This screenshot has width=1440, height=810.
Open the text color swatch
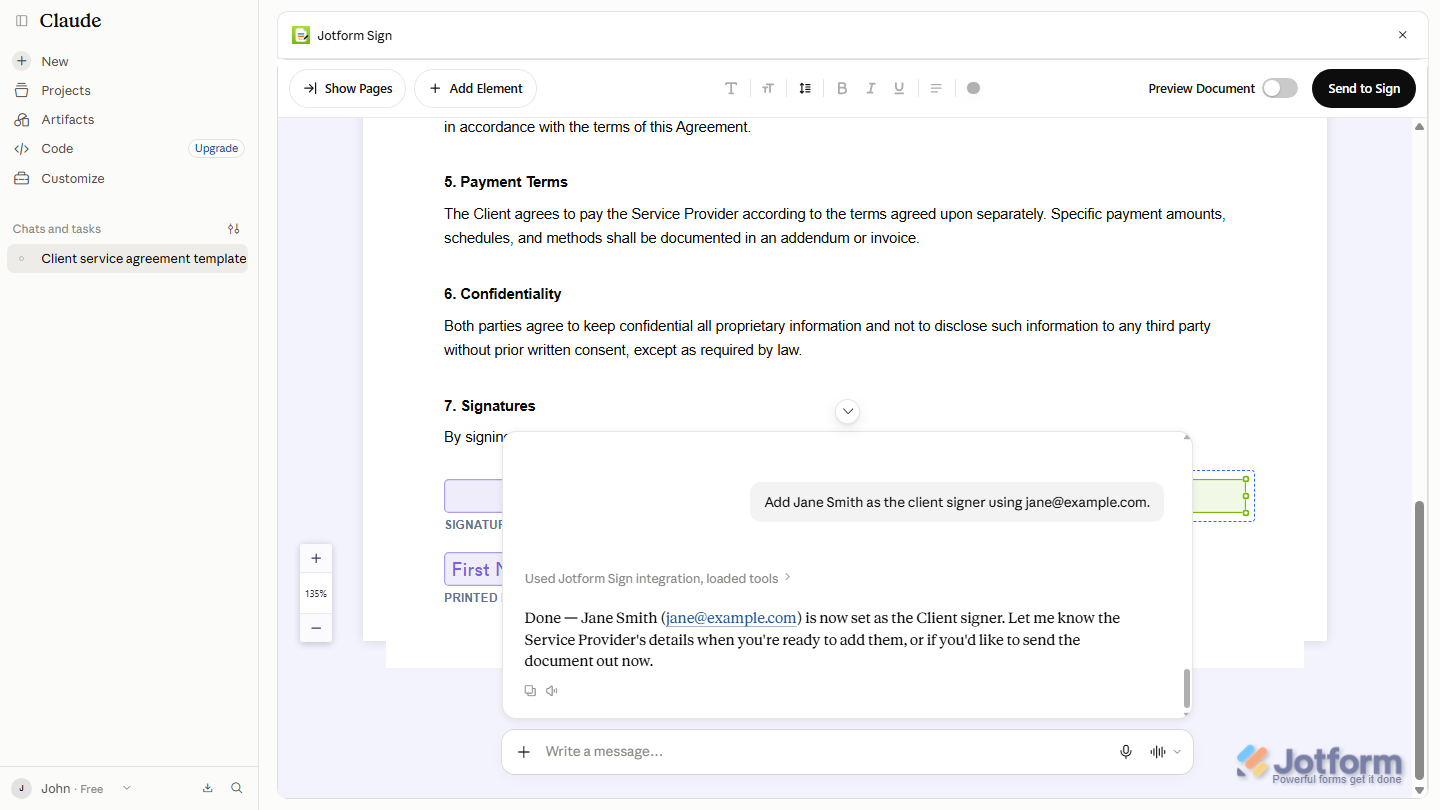pyautogui.click(x=974, y=88)
